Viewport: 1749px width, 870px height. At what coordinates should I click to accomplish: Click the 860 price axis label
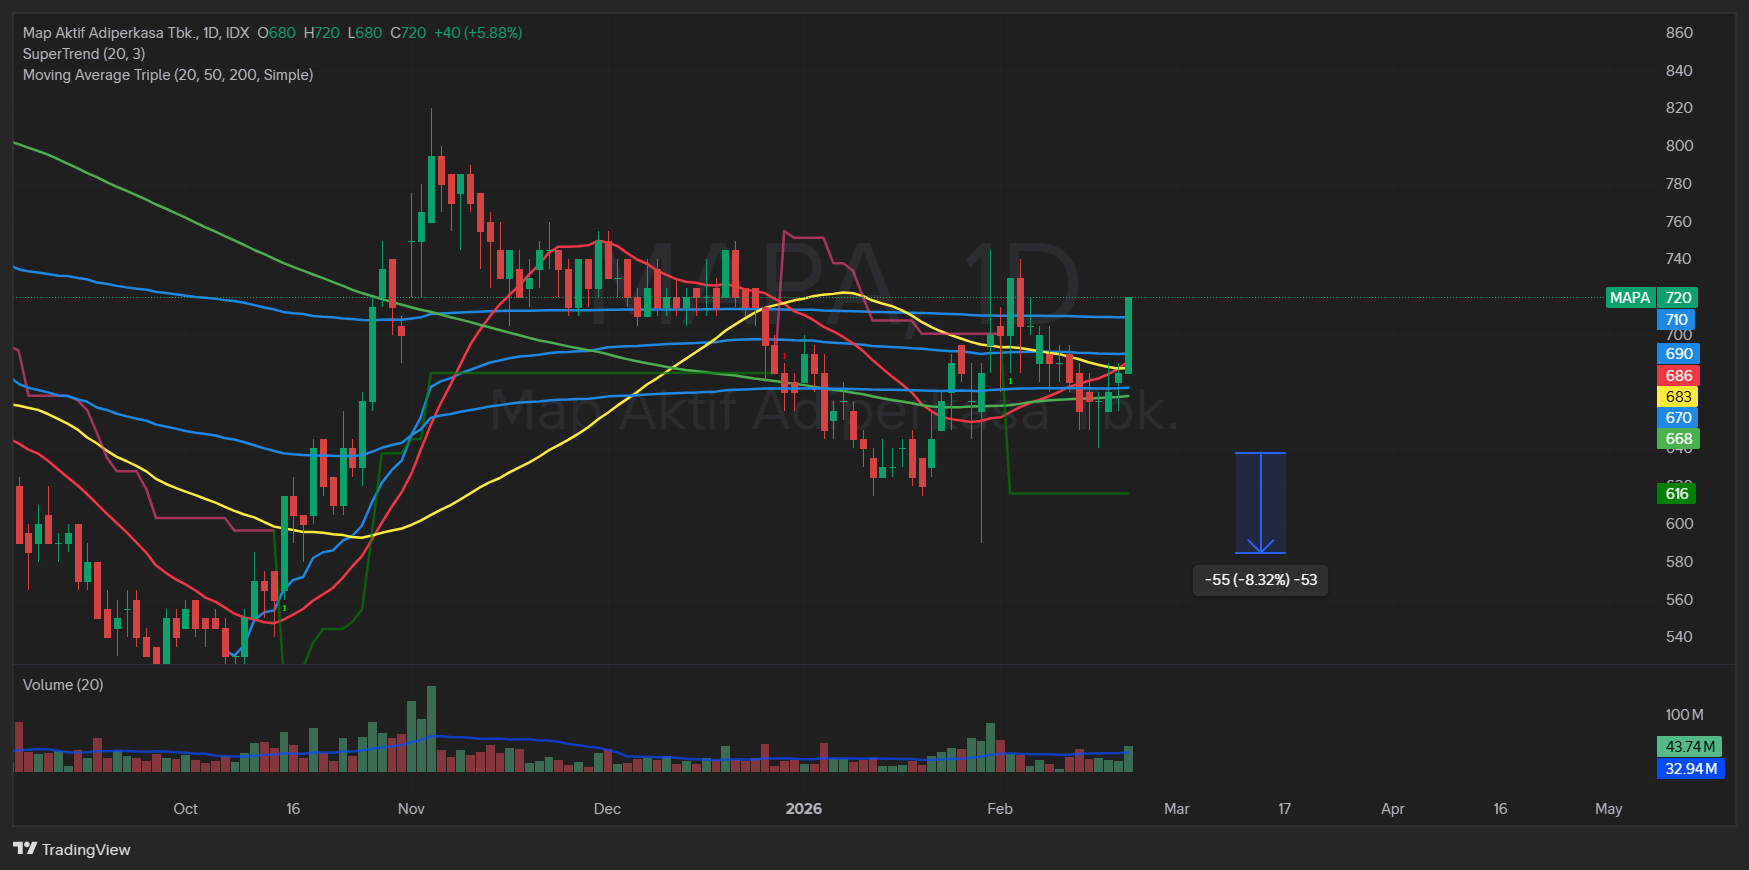point(1679,33)
